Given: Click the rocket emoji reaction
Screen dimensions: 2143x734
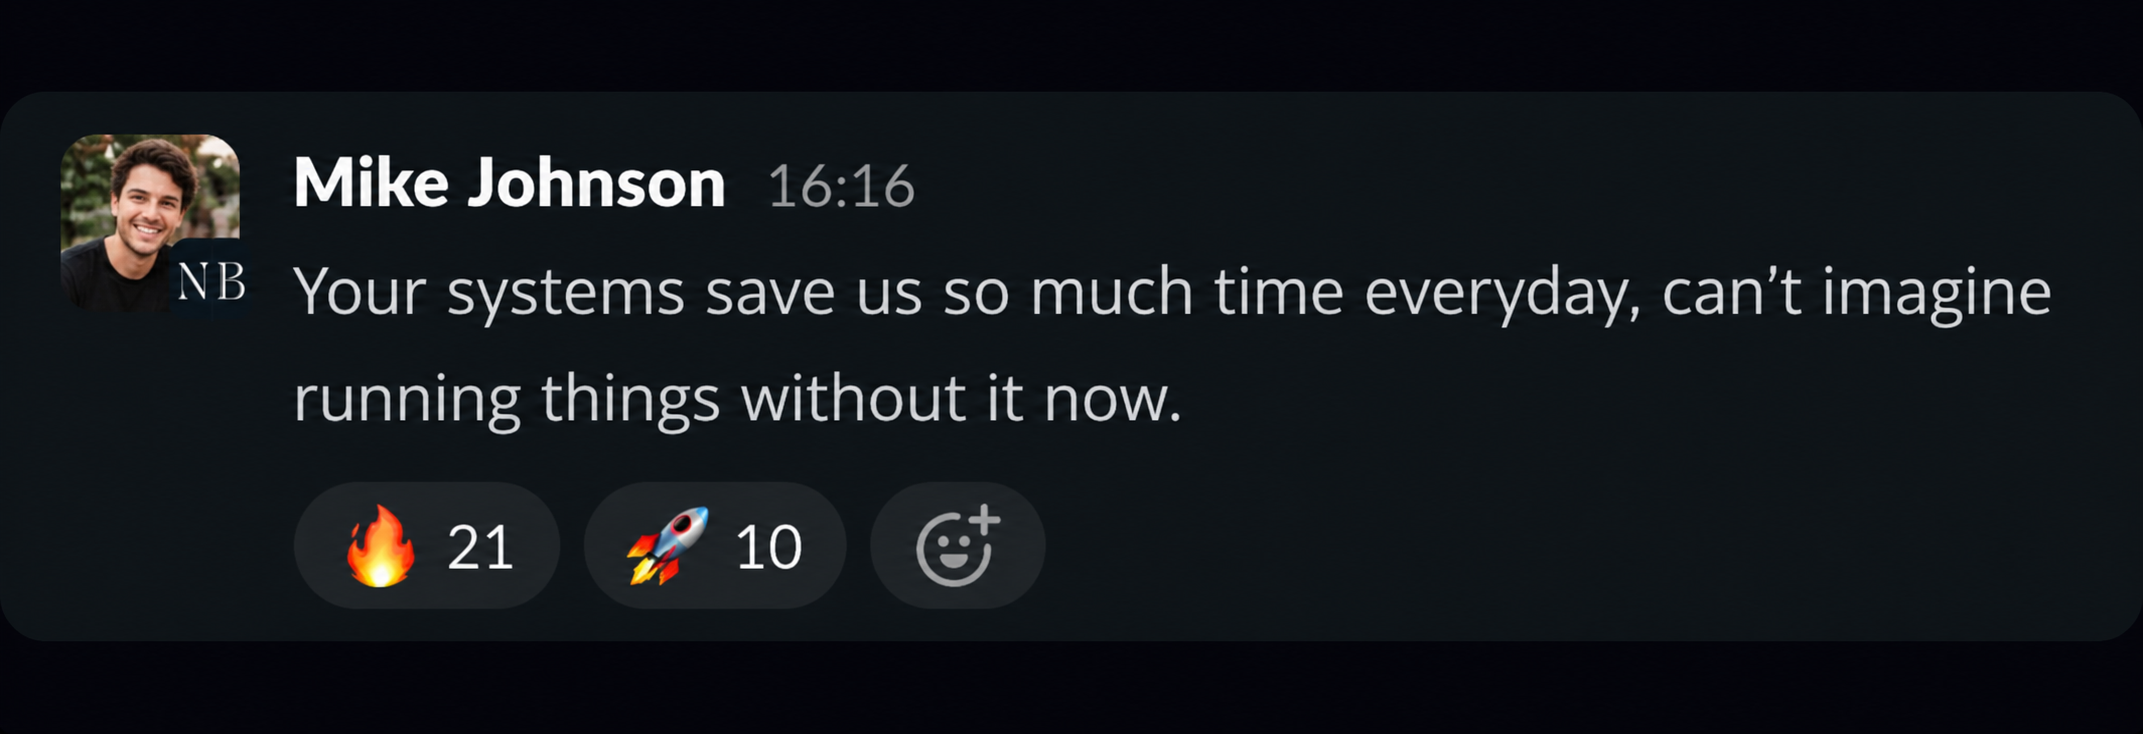Looking at the screenshot, I should click(x=668, y=545).
